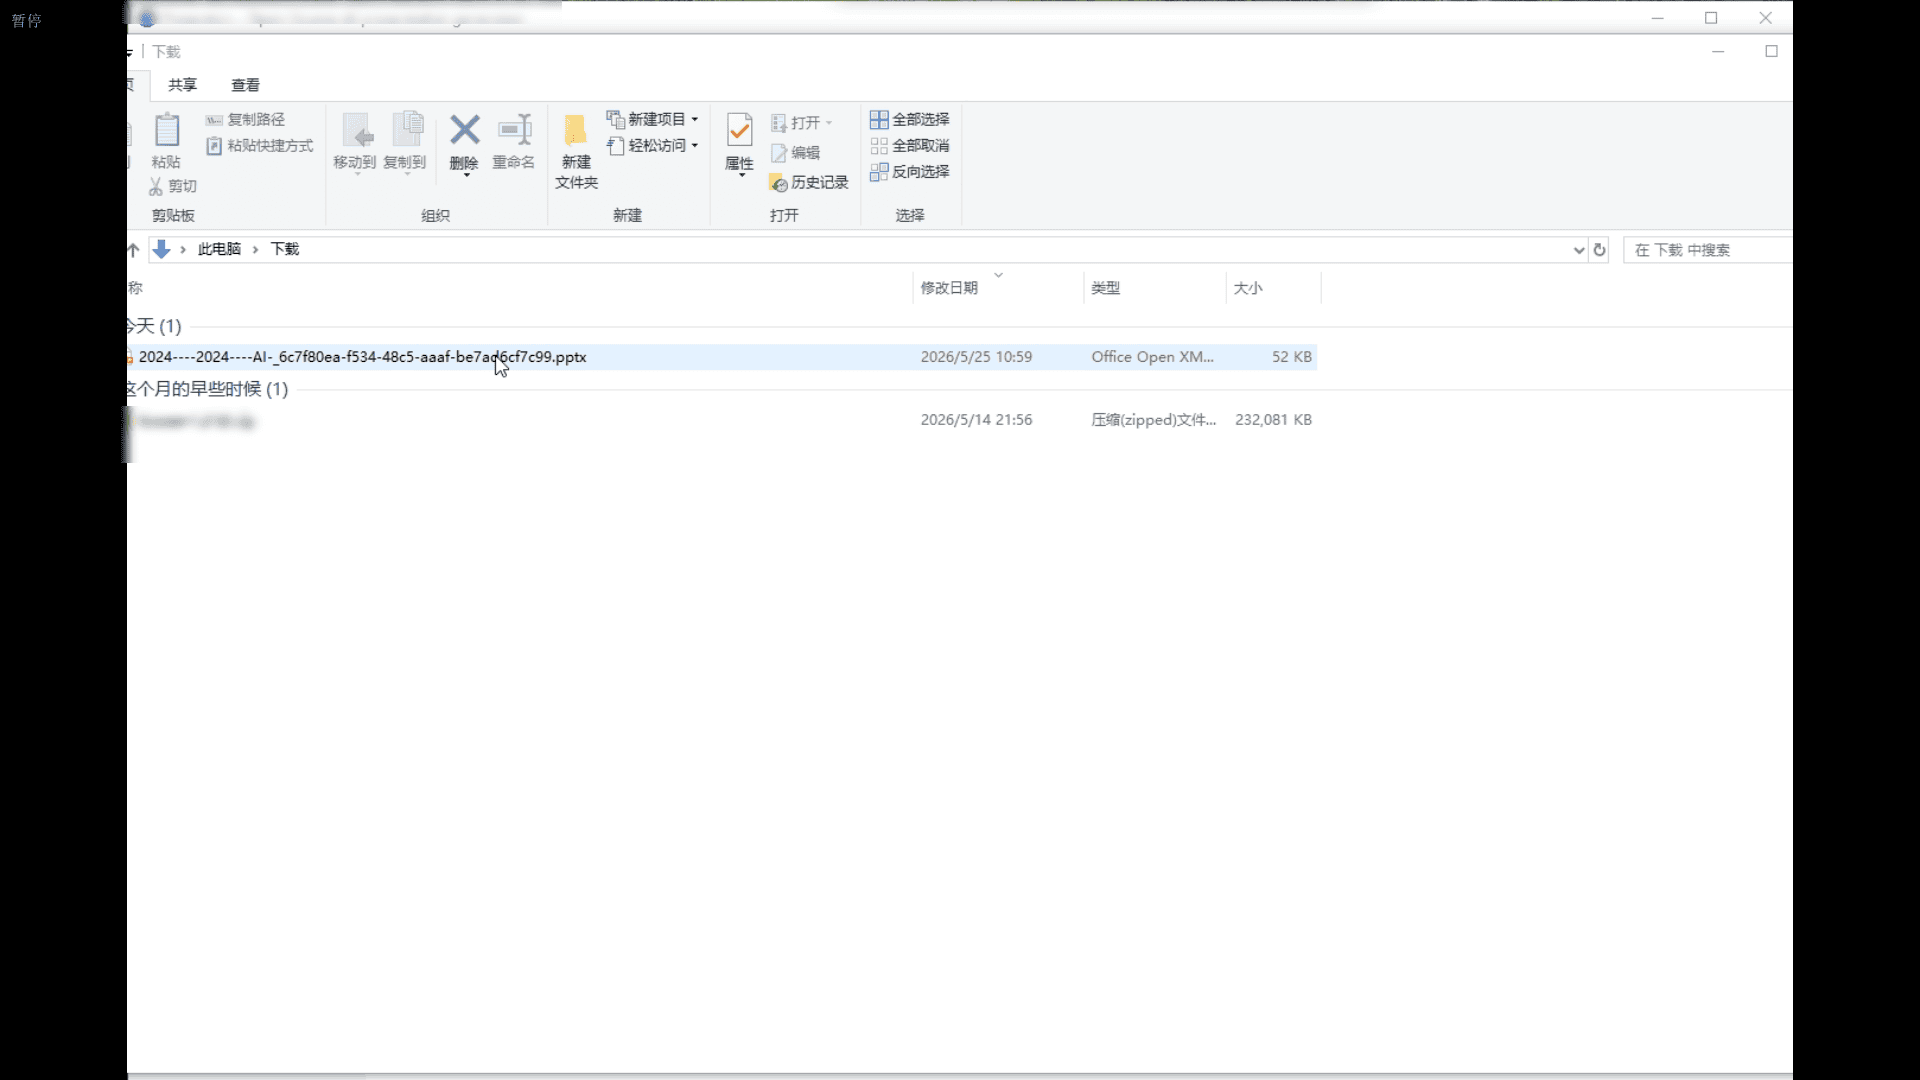Screen dimensions: 1920x1080
Task: Click the History (历史记录) button
Action: pos(808,183)
